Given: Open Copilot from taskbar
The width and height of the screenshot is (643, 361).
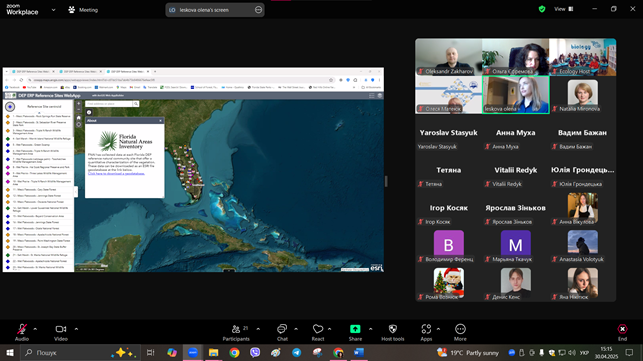Looking at the screenshot, I should tap(172, 352).
